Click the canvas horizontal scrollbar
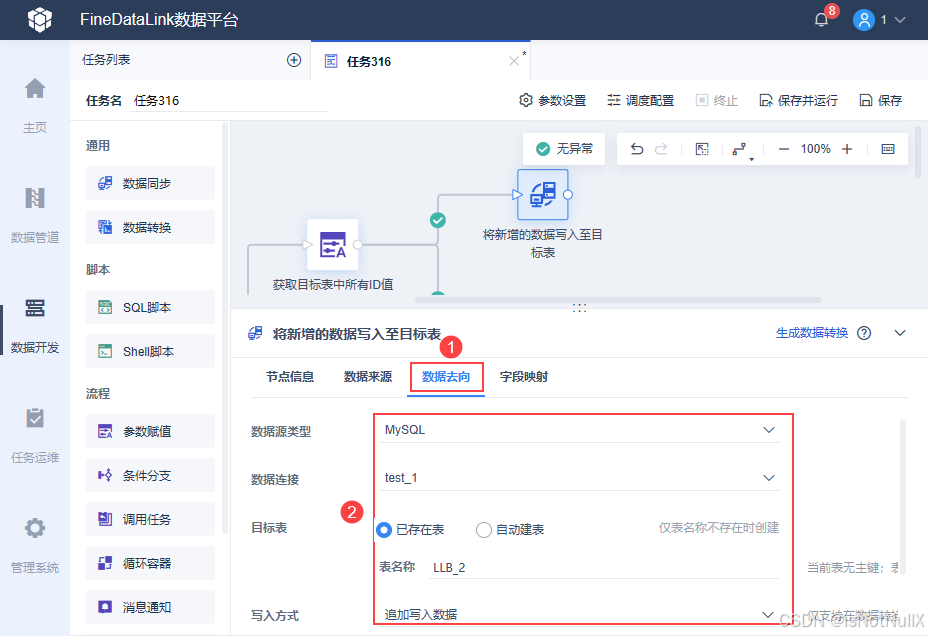928x636 pixels. click(617, 300)
